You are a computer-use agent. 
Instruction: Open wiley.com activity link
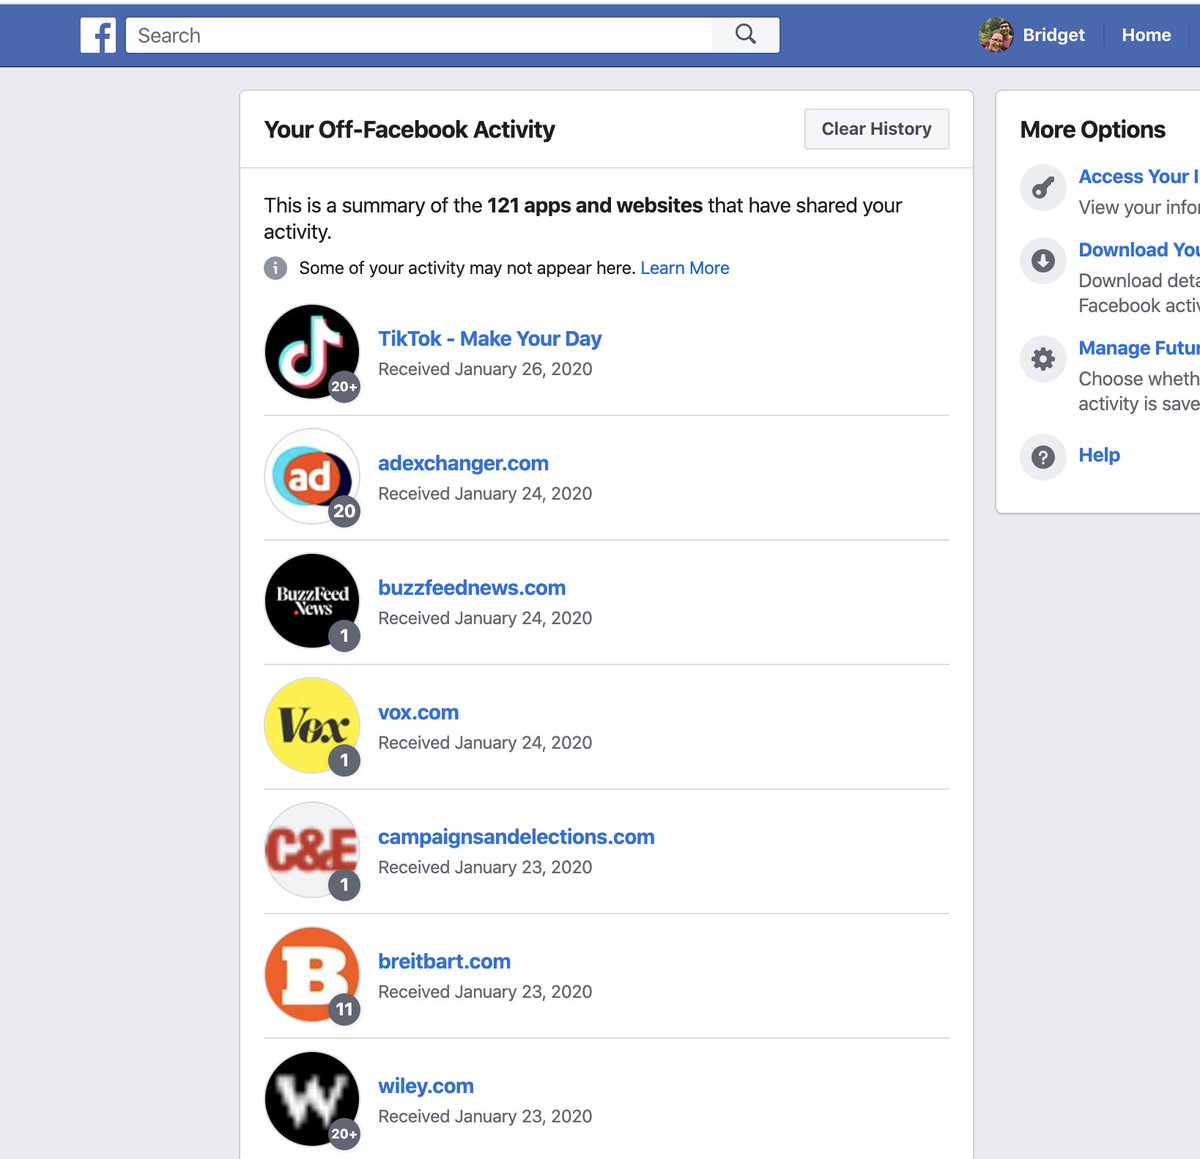tap(426, 1086)
